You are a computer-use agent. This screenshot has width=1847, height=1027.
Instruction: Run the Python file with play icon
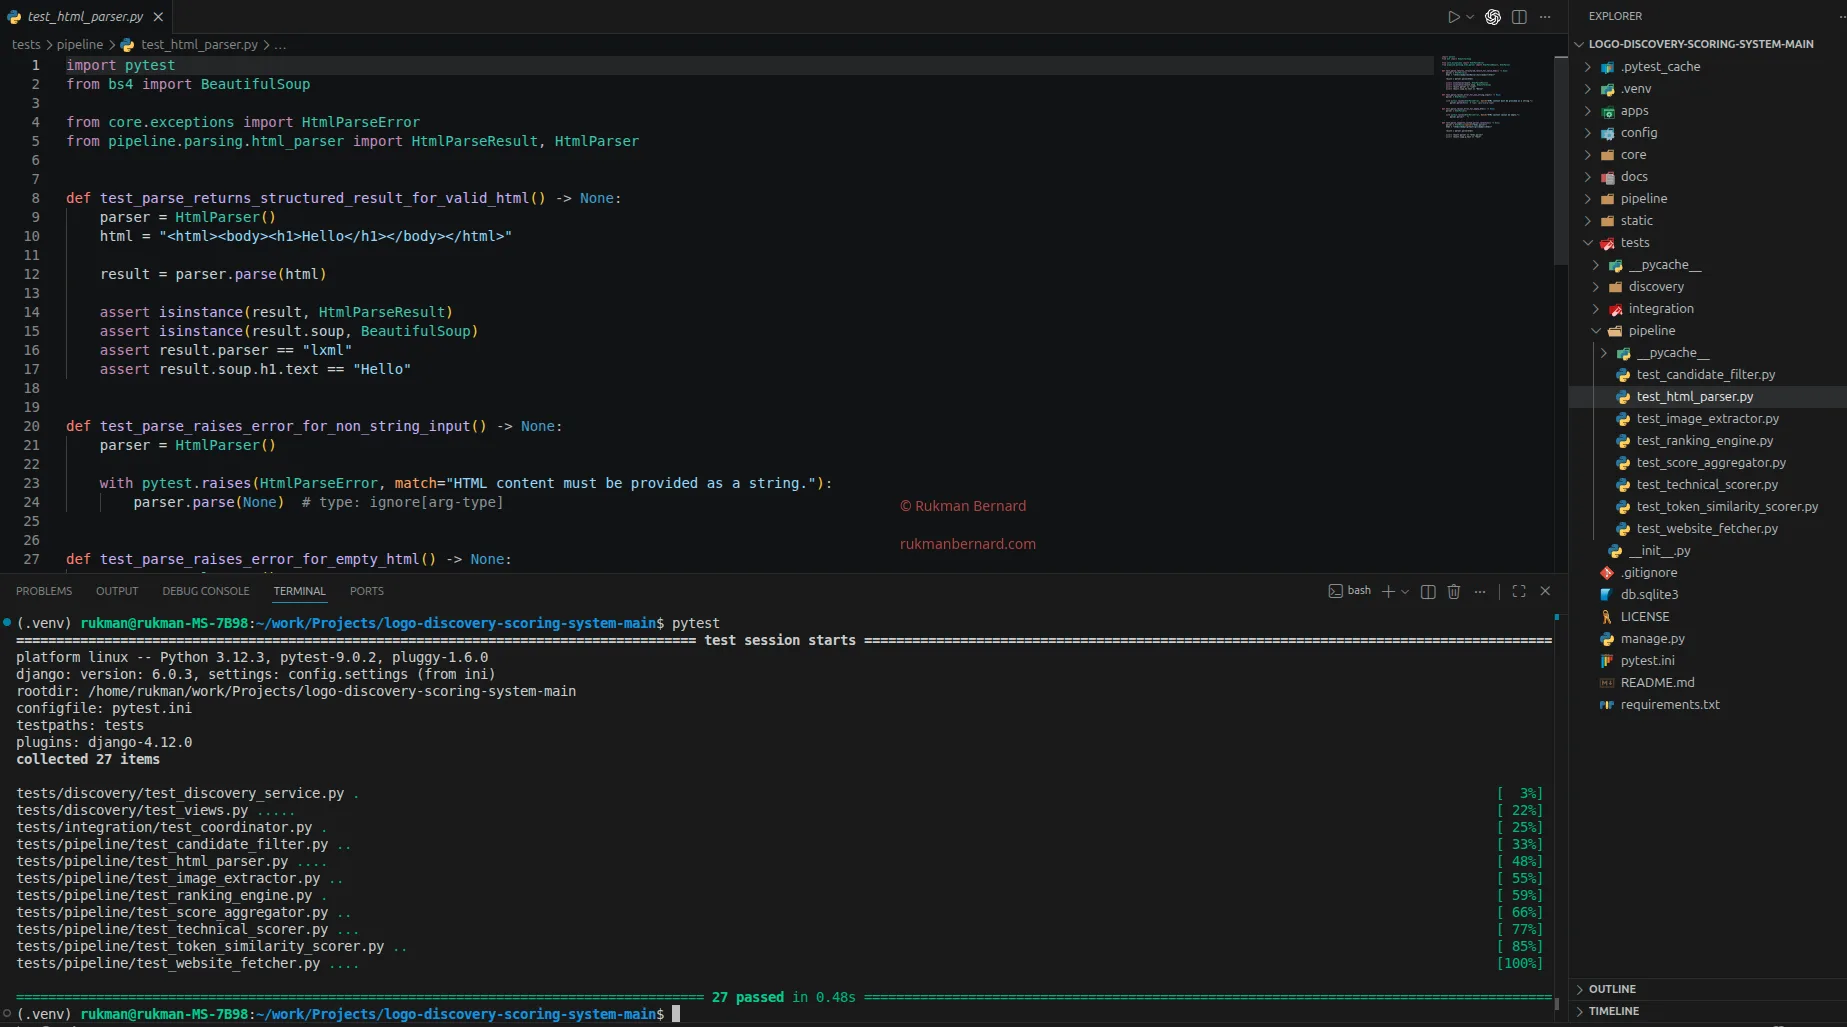coord(1453,17)
